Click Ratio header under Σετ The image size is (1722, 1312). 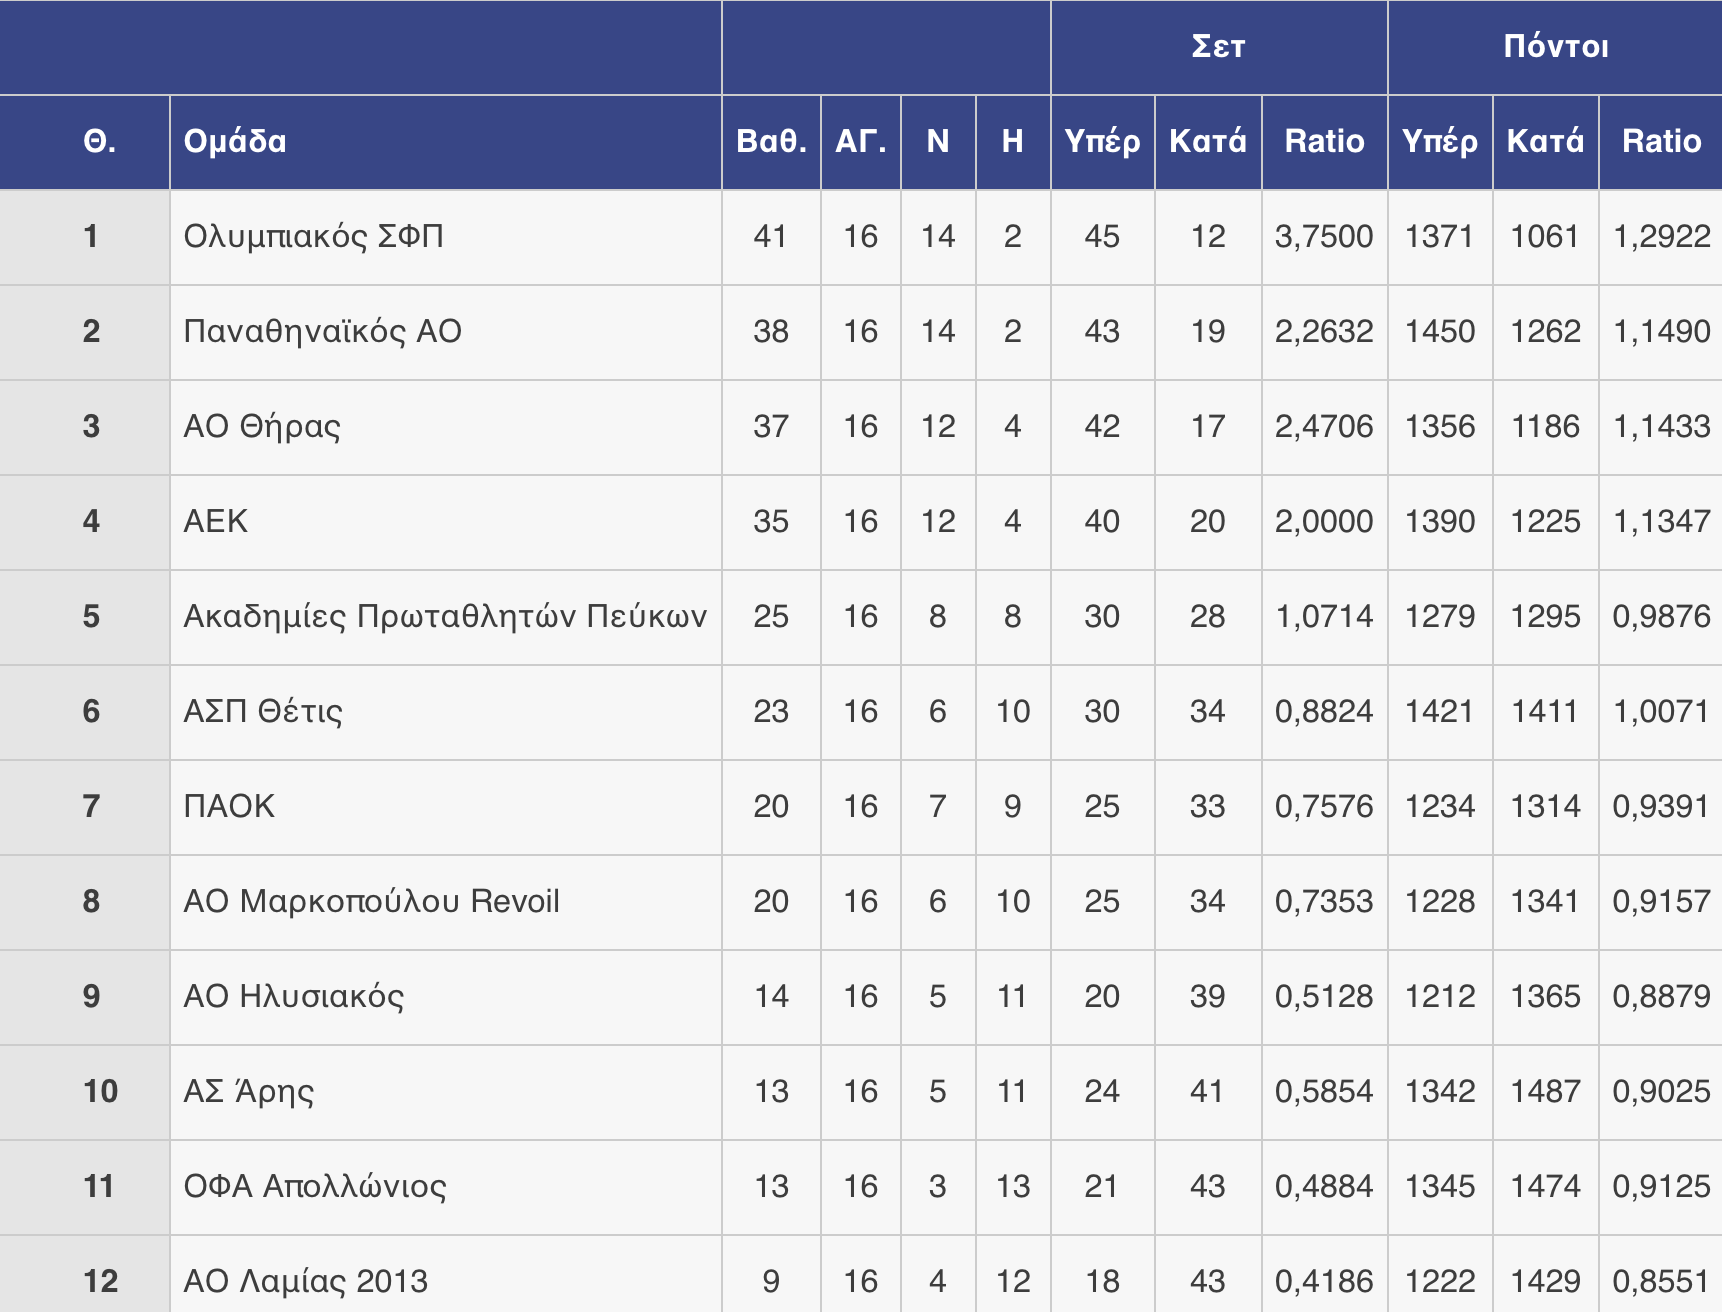[x=1324, y=142]
